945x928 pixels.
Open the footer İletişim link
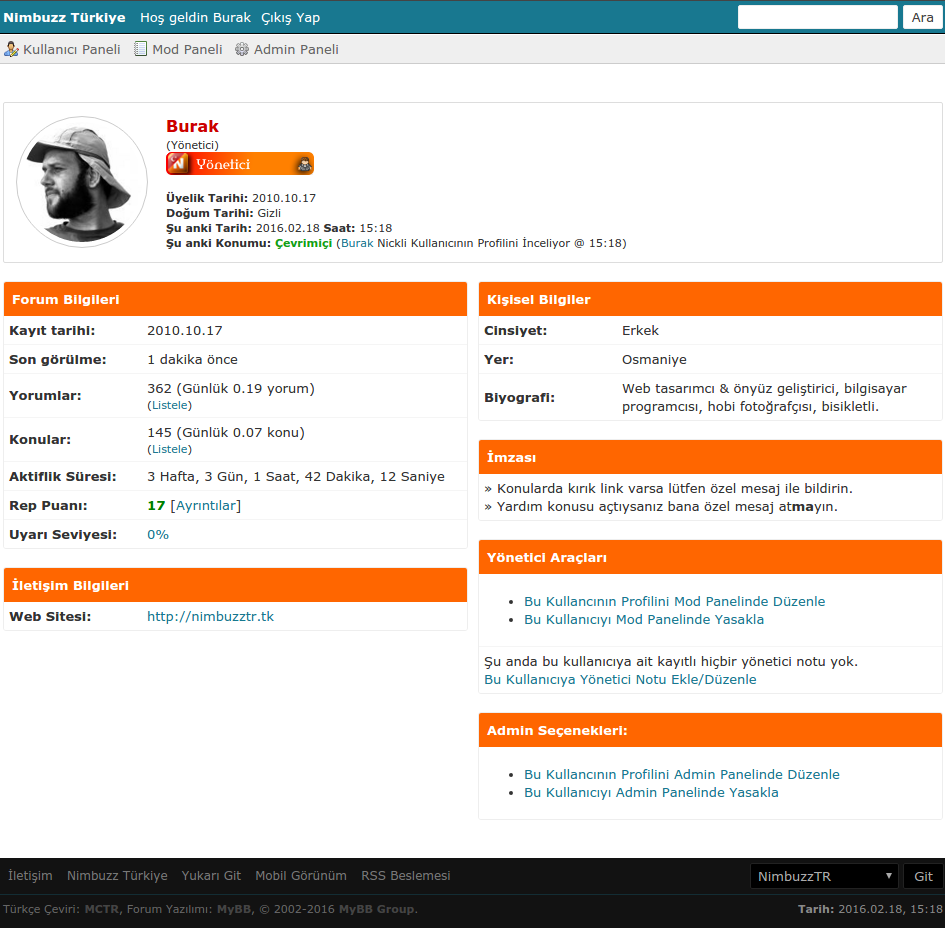point(30,876)
